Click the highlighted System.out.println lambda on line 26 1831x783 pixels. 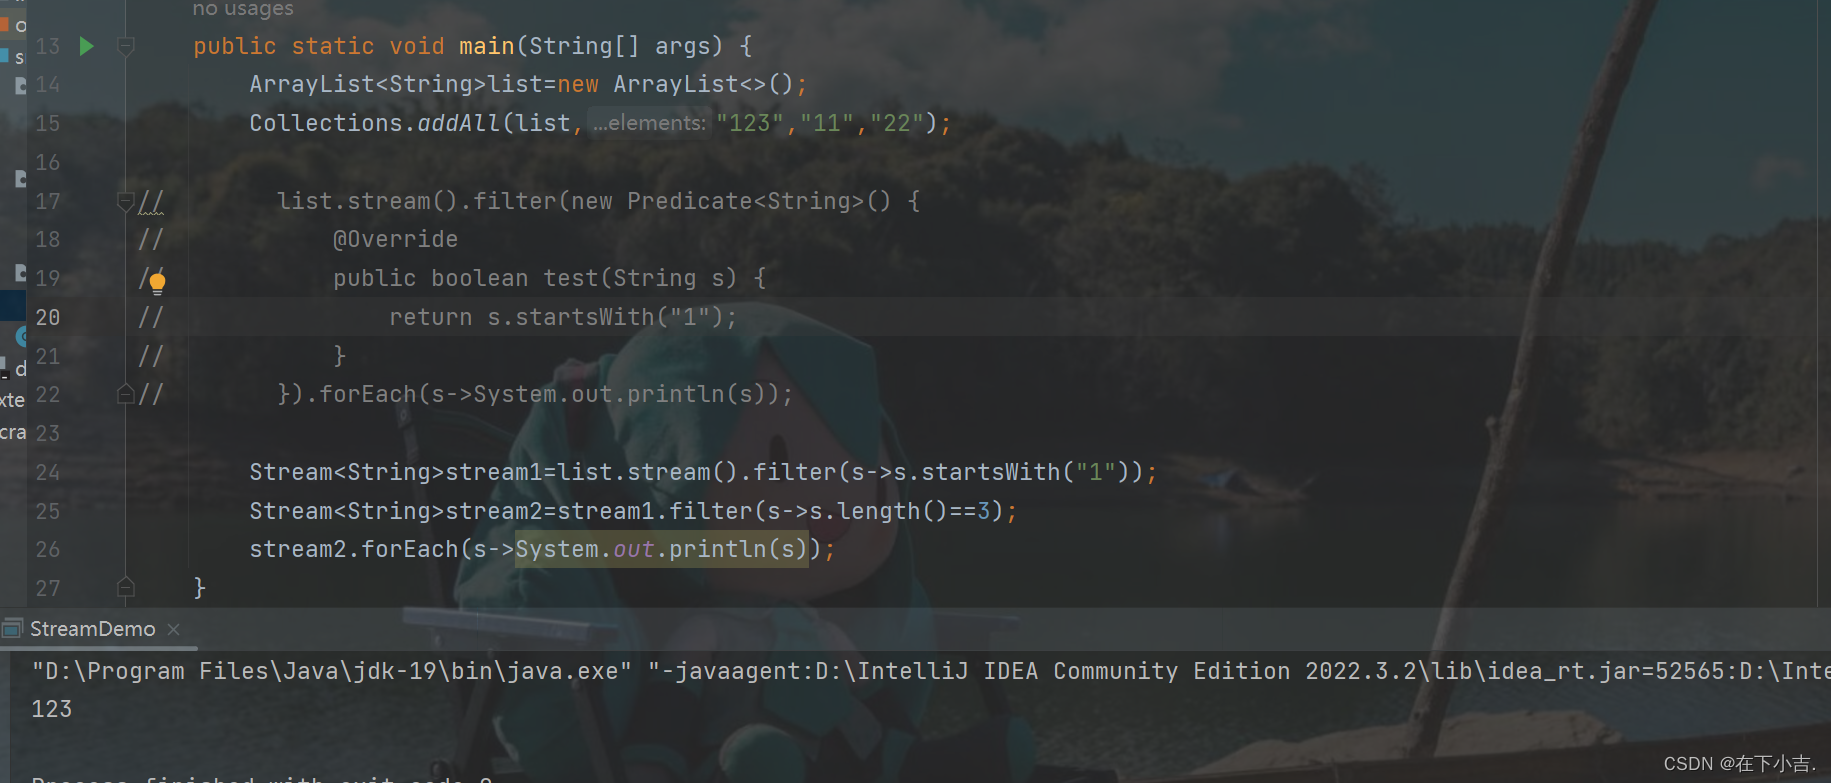[x=661, y=549]
